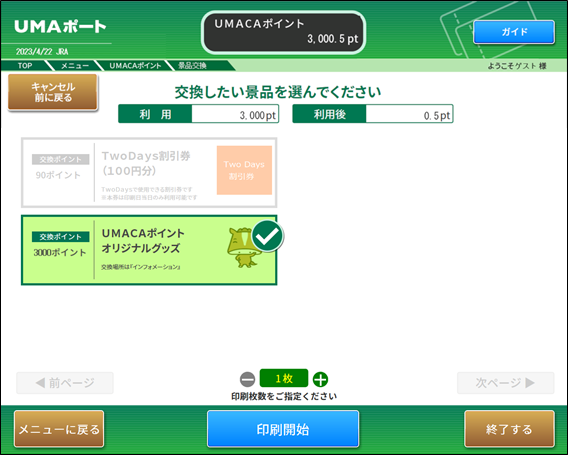568x455 pixels.
Task: Click the UMACAポイント balance display
Action: (283, 32)
